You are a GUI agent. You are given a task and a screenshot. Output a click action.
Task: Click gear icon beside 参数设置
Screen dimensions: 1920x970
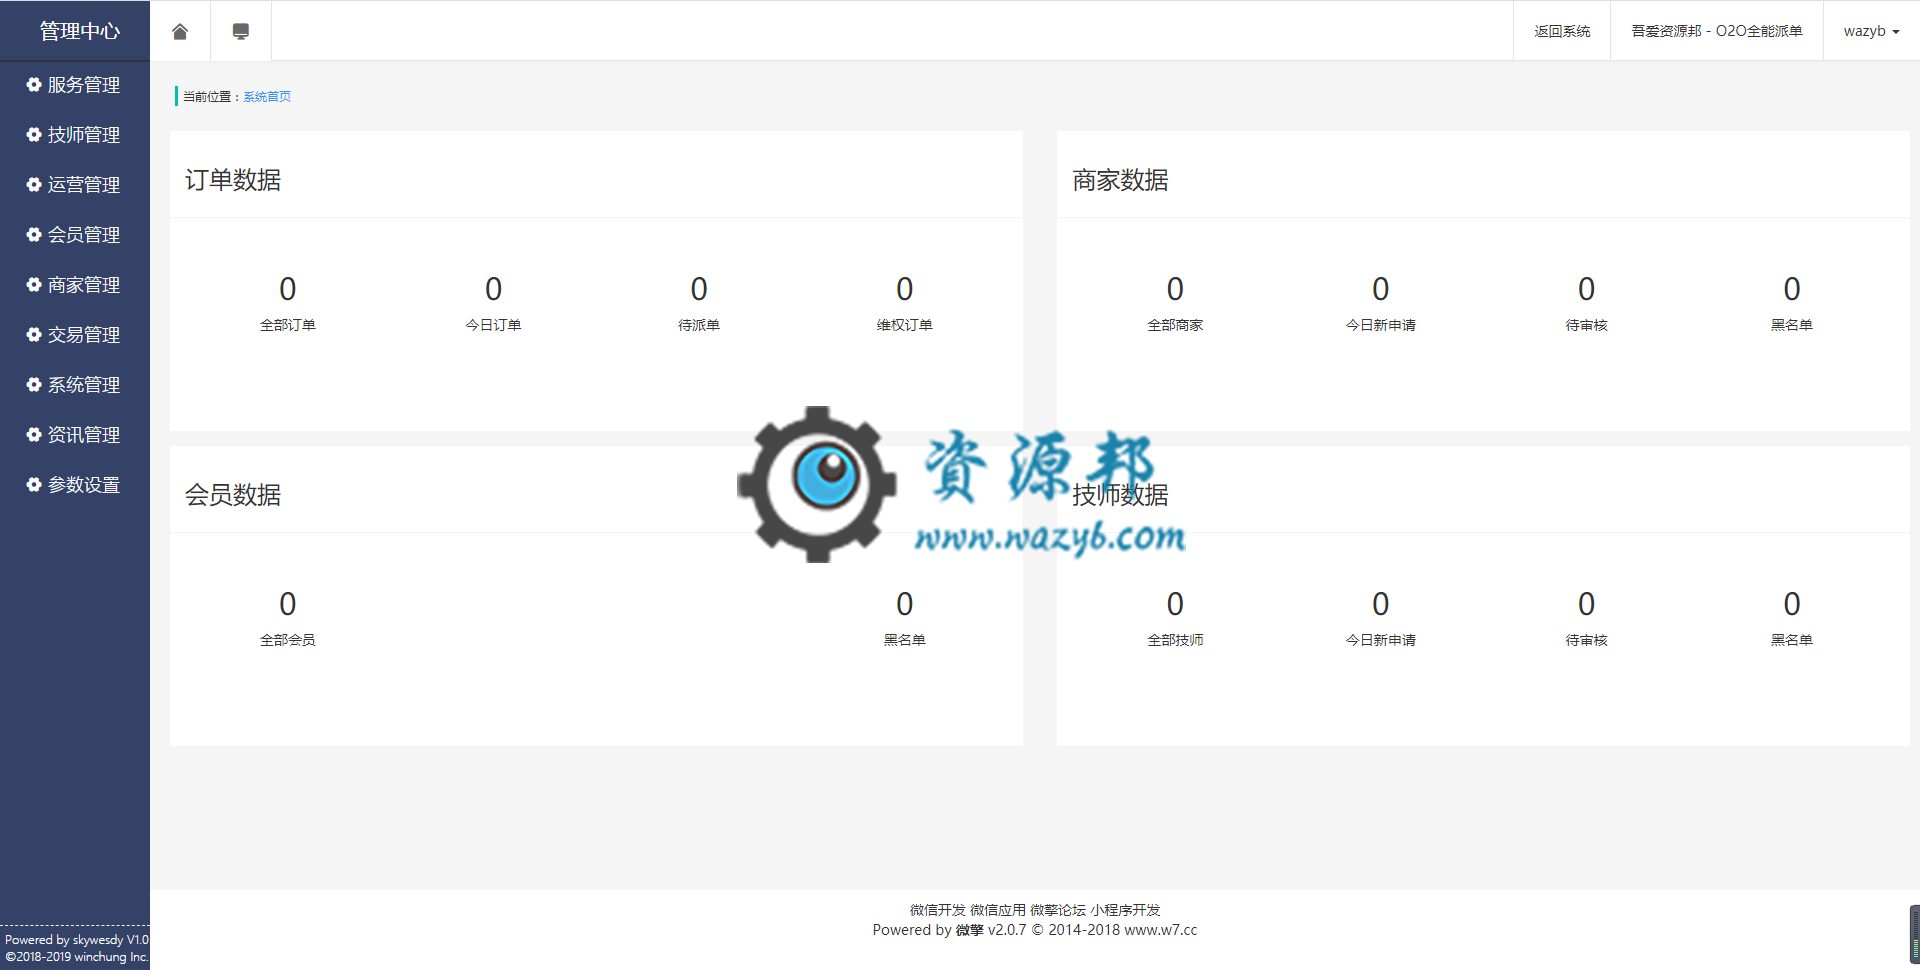(34, 485)
